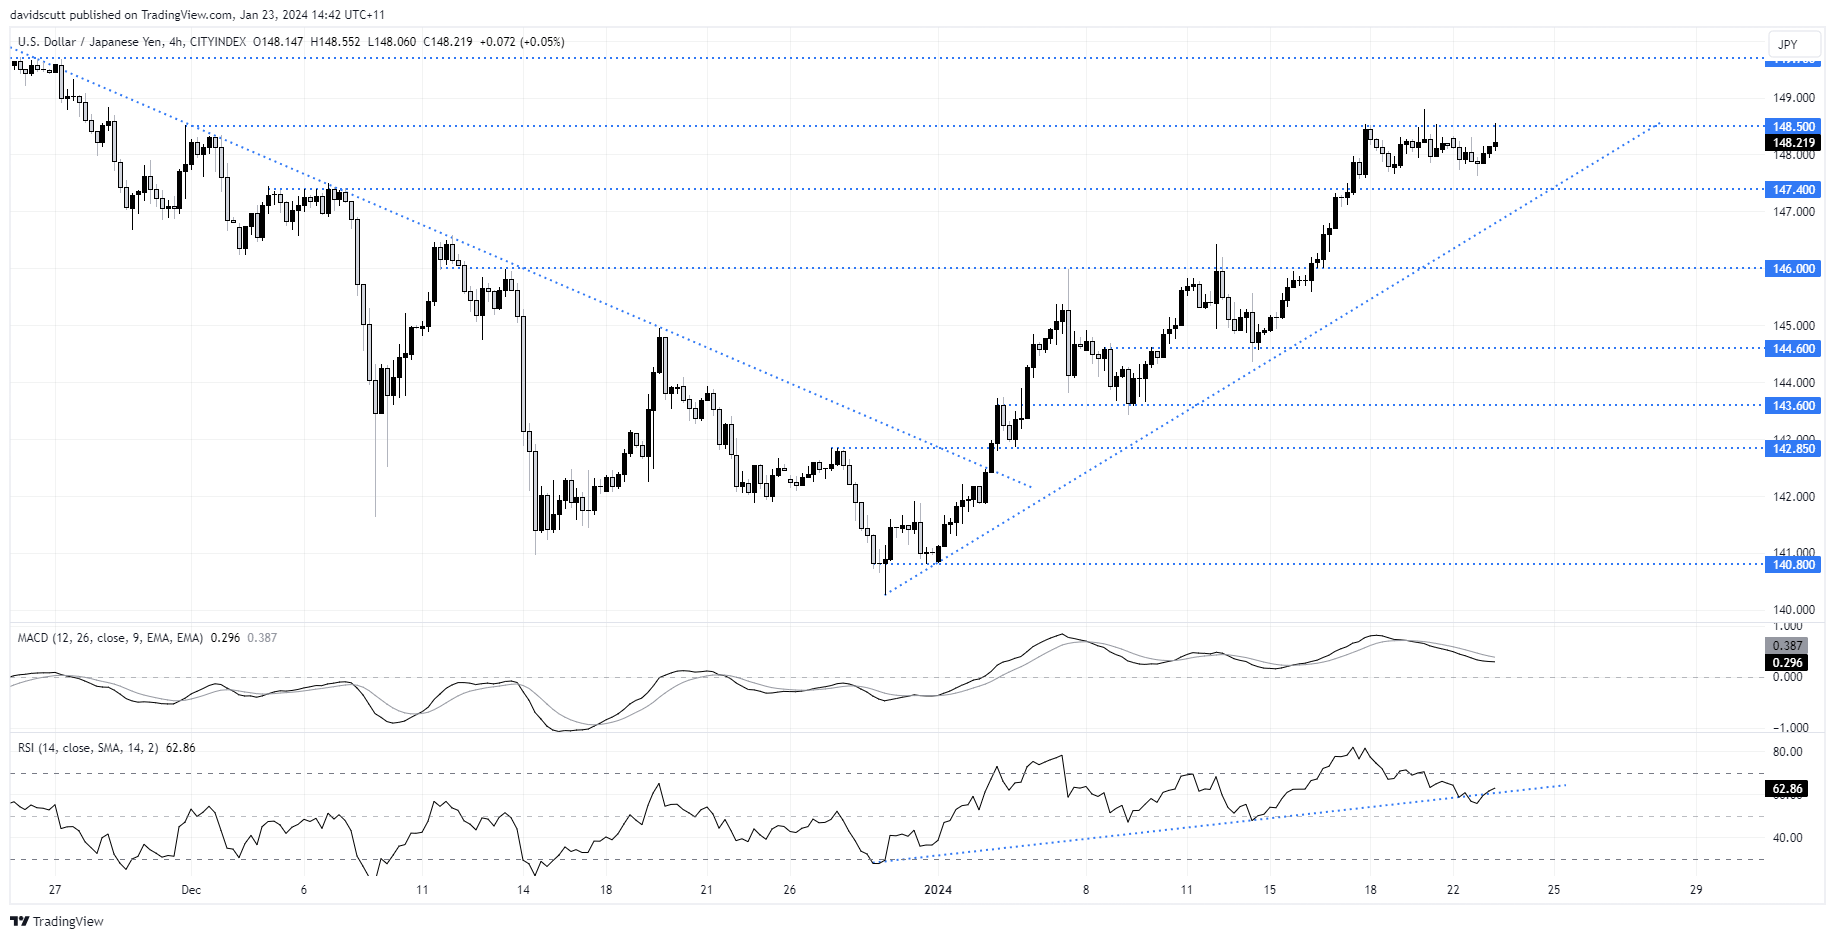
Task: Select the 149.000 price axis value
Action: [x=1794, y=98]
